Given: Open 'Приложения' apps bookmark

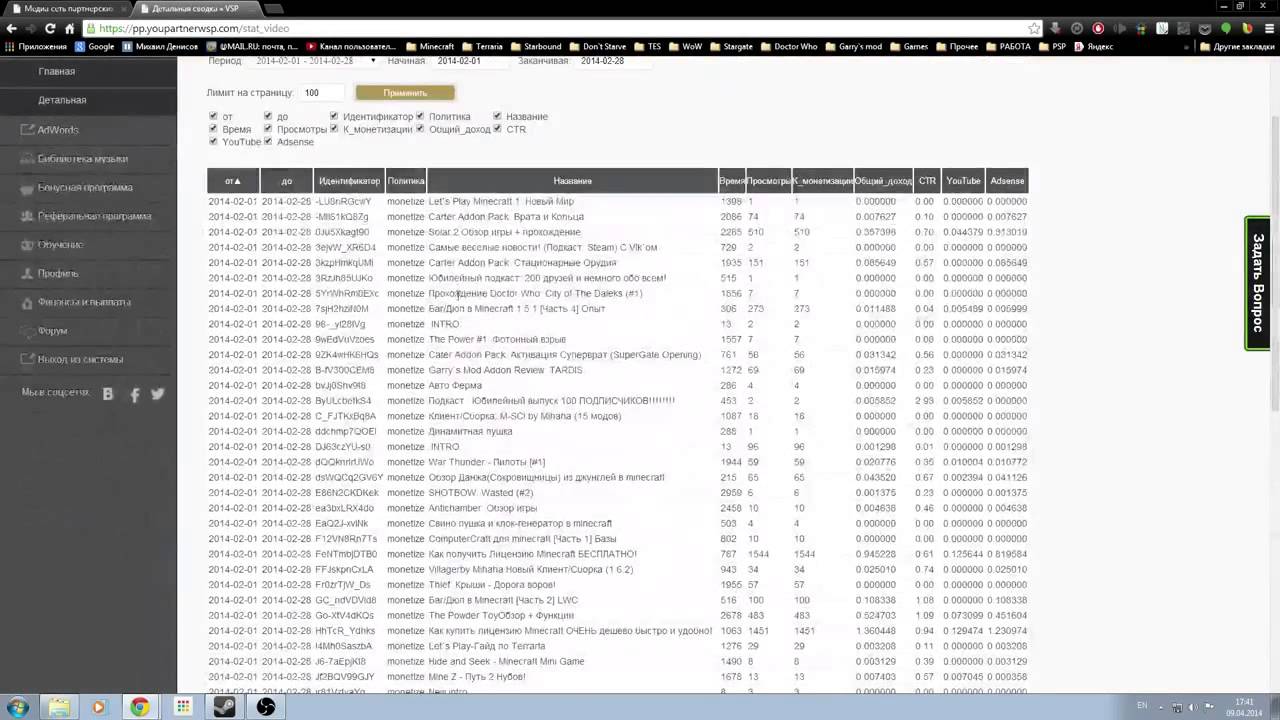Looking at the screenshot, I should [36, 46].
